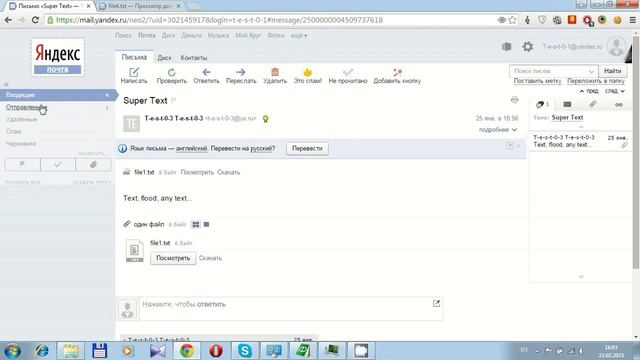Click the info icon in translation bar
The height and width of the screenshot is (360, 640).
(122, 149)
